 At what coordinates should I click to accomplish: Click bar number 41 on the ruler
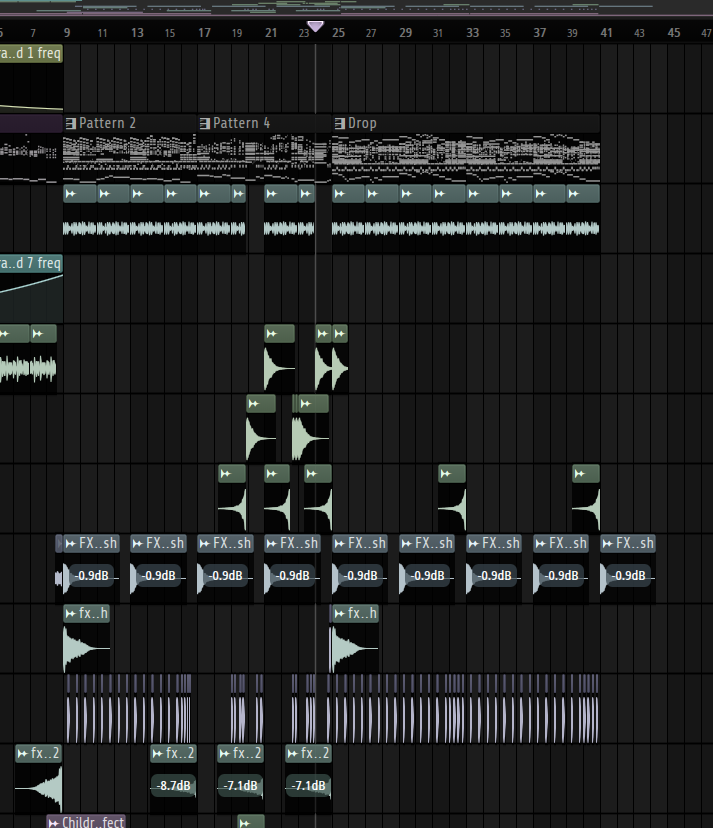pyautogui.click(x=606, y=33)
